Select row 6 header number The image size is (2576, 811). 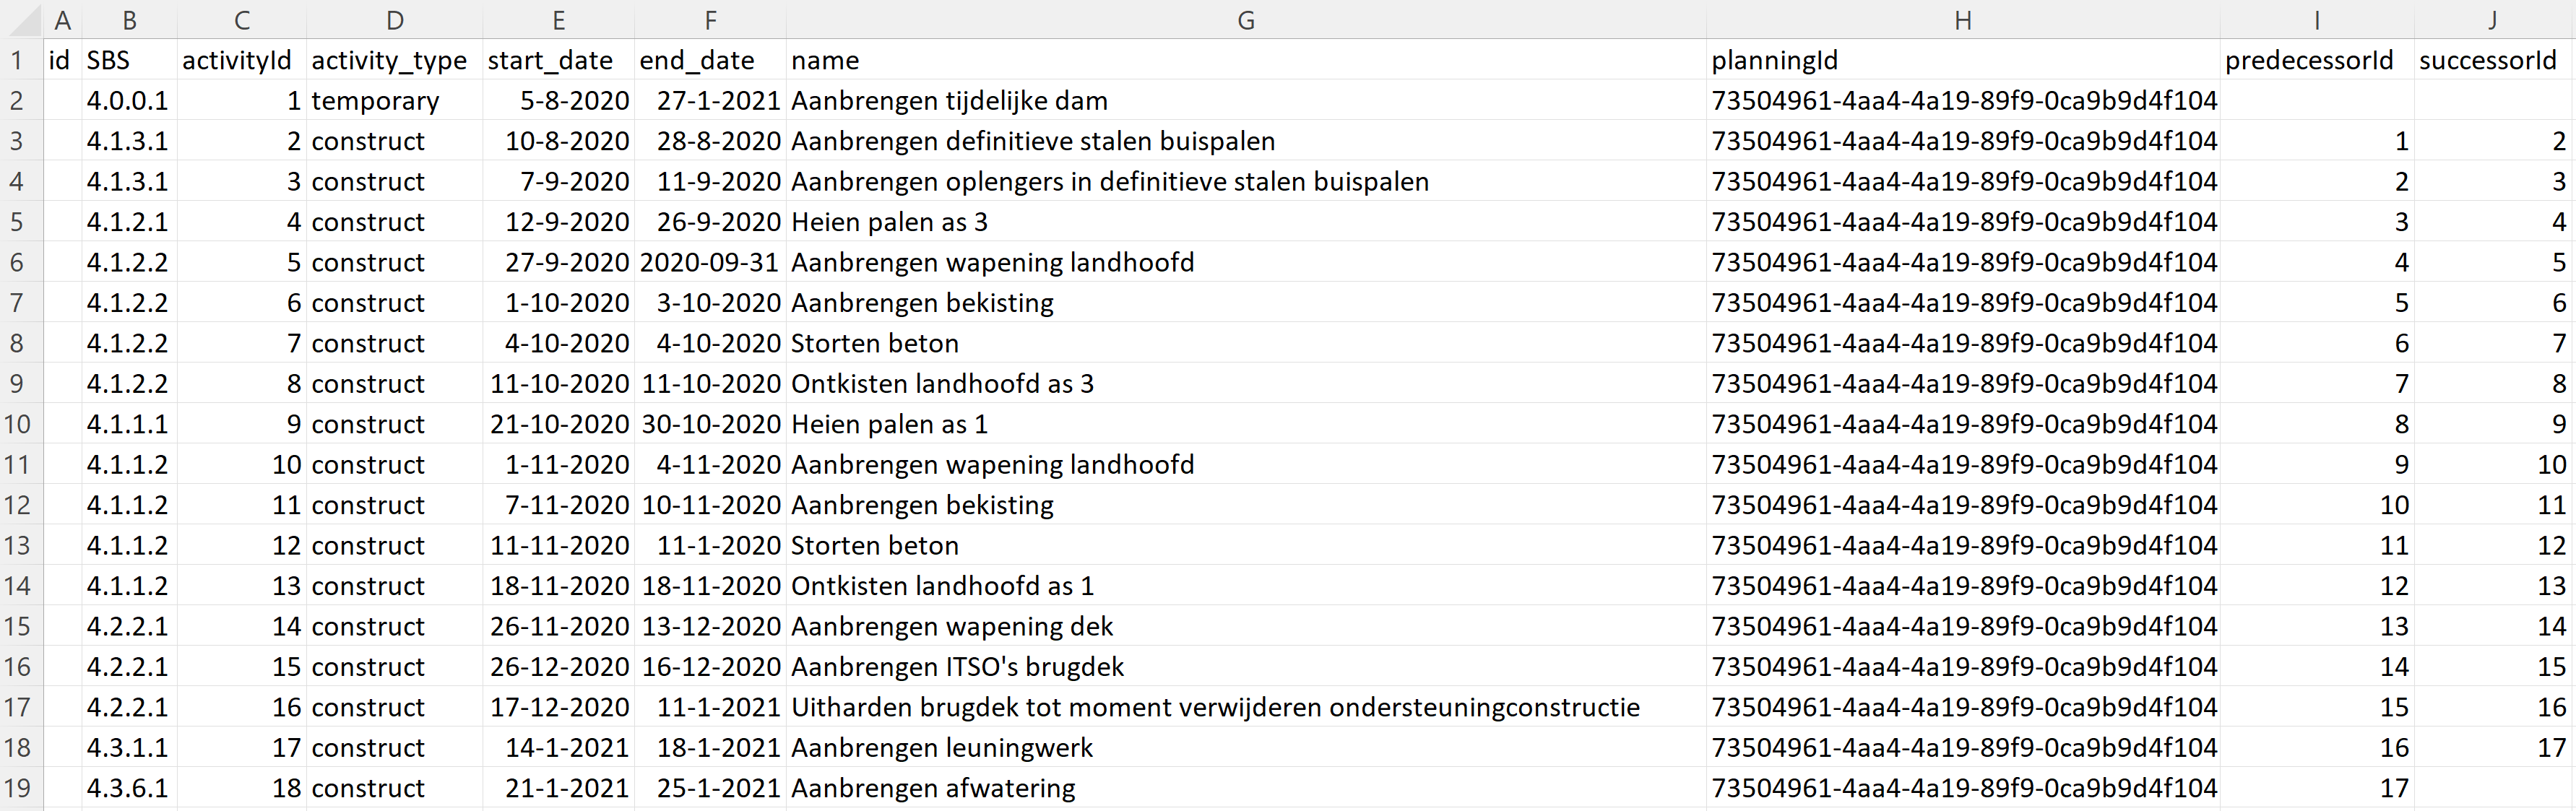click(x=17, y=262)
